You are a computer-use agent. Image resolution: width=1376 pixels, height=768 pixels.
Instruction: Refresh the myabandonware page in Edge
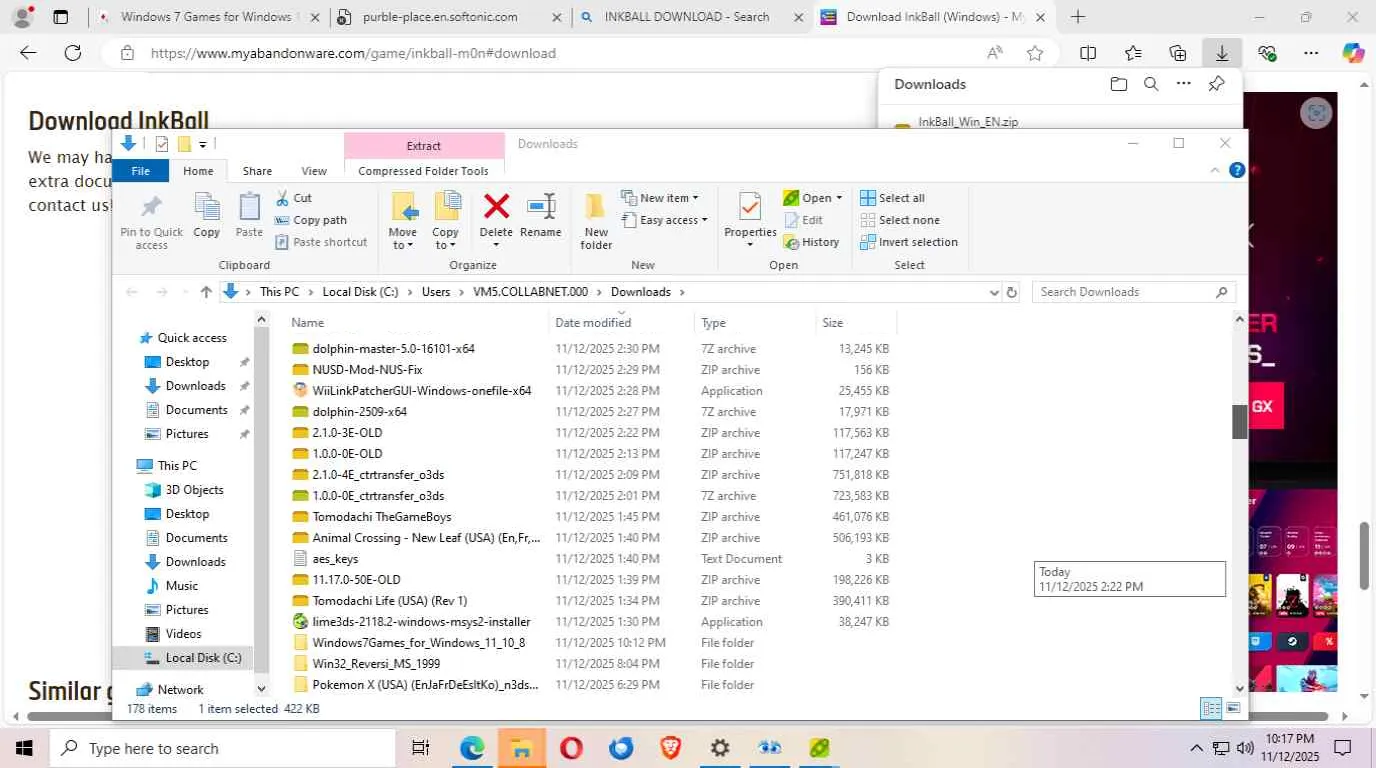click(x=72, y=53)
